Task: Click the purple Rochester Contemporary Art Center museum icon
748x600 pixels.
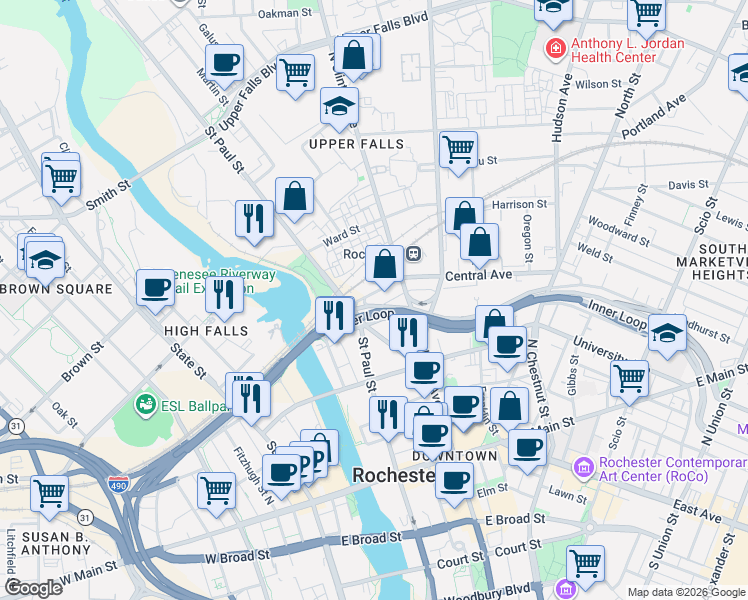Action: tap(583, 469)
